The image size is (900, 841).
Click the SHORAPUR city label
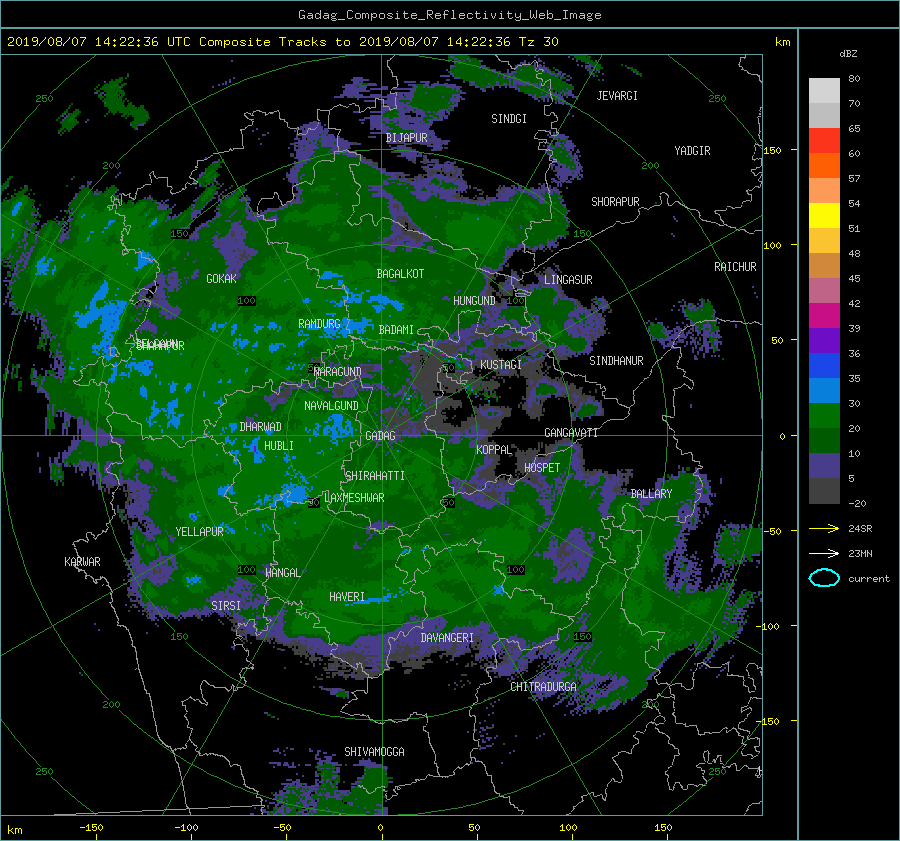tap(615, 202)
